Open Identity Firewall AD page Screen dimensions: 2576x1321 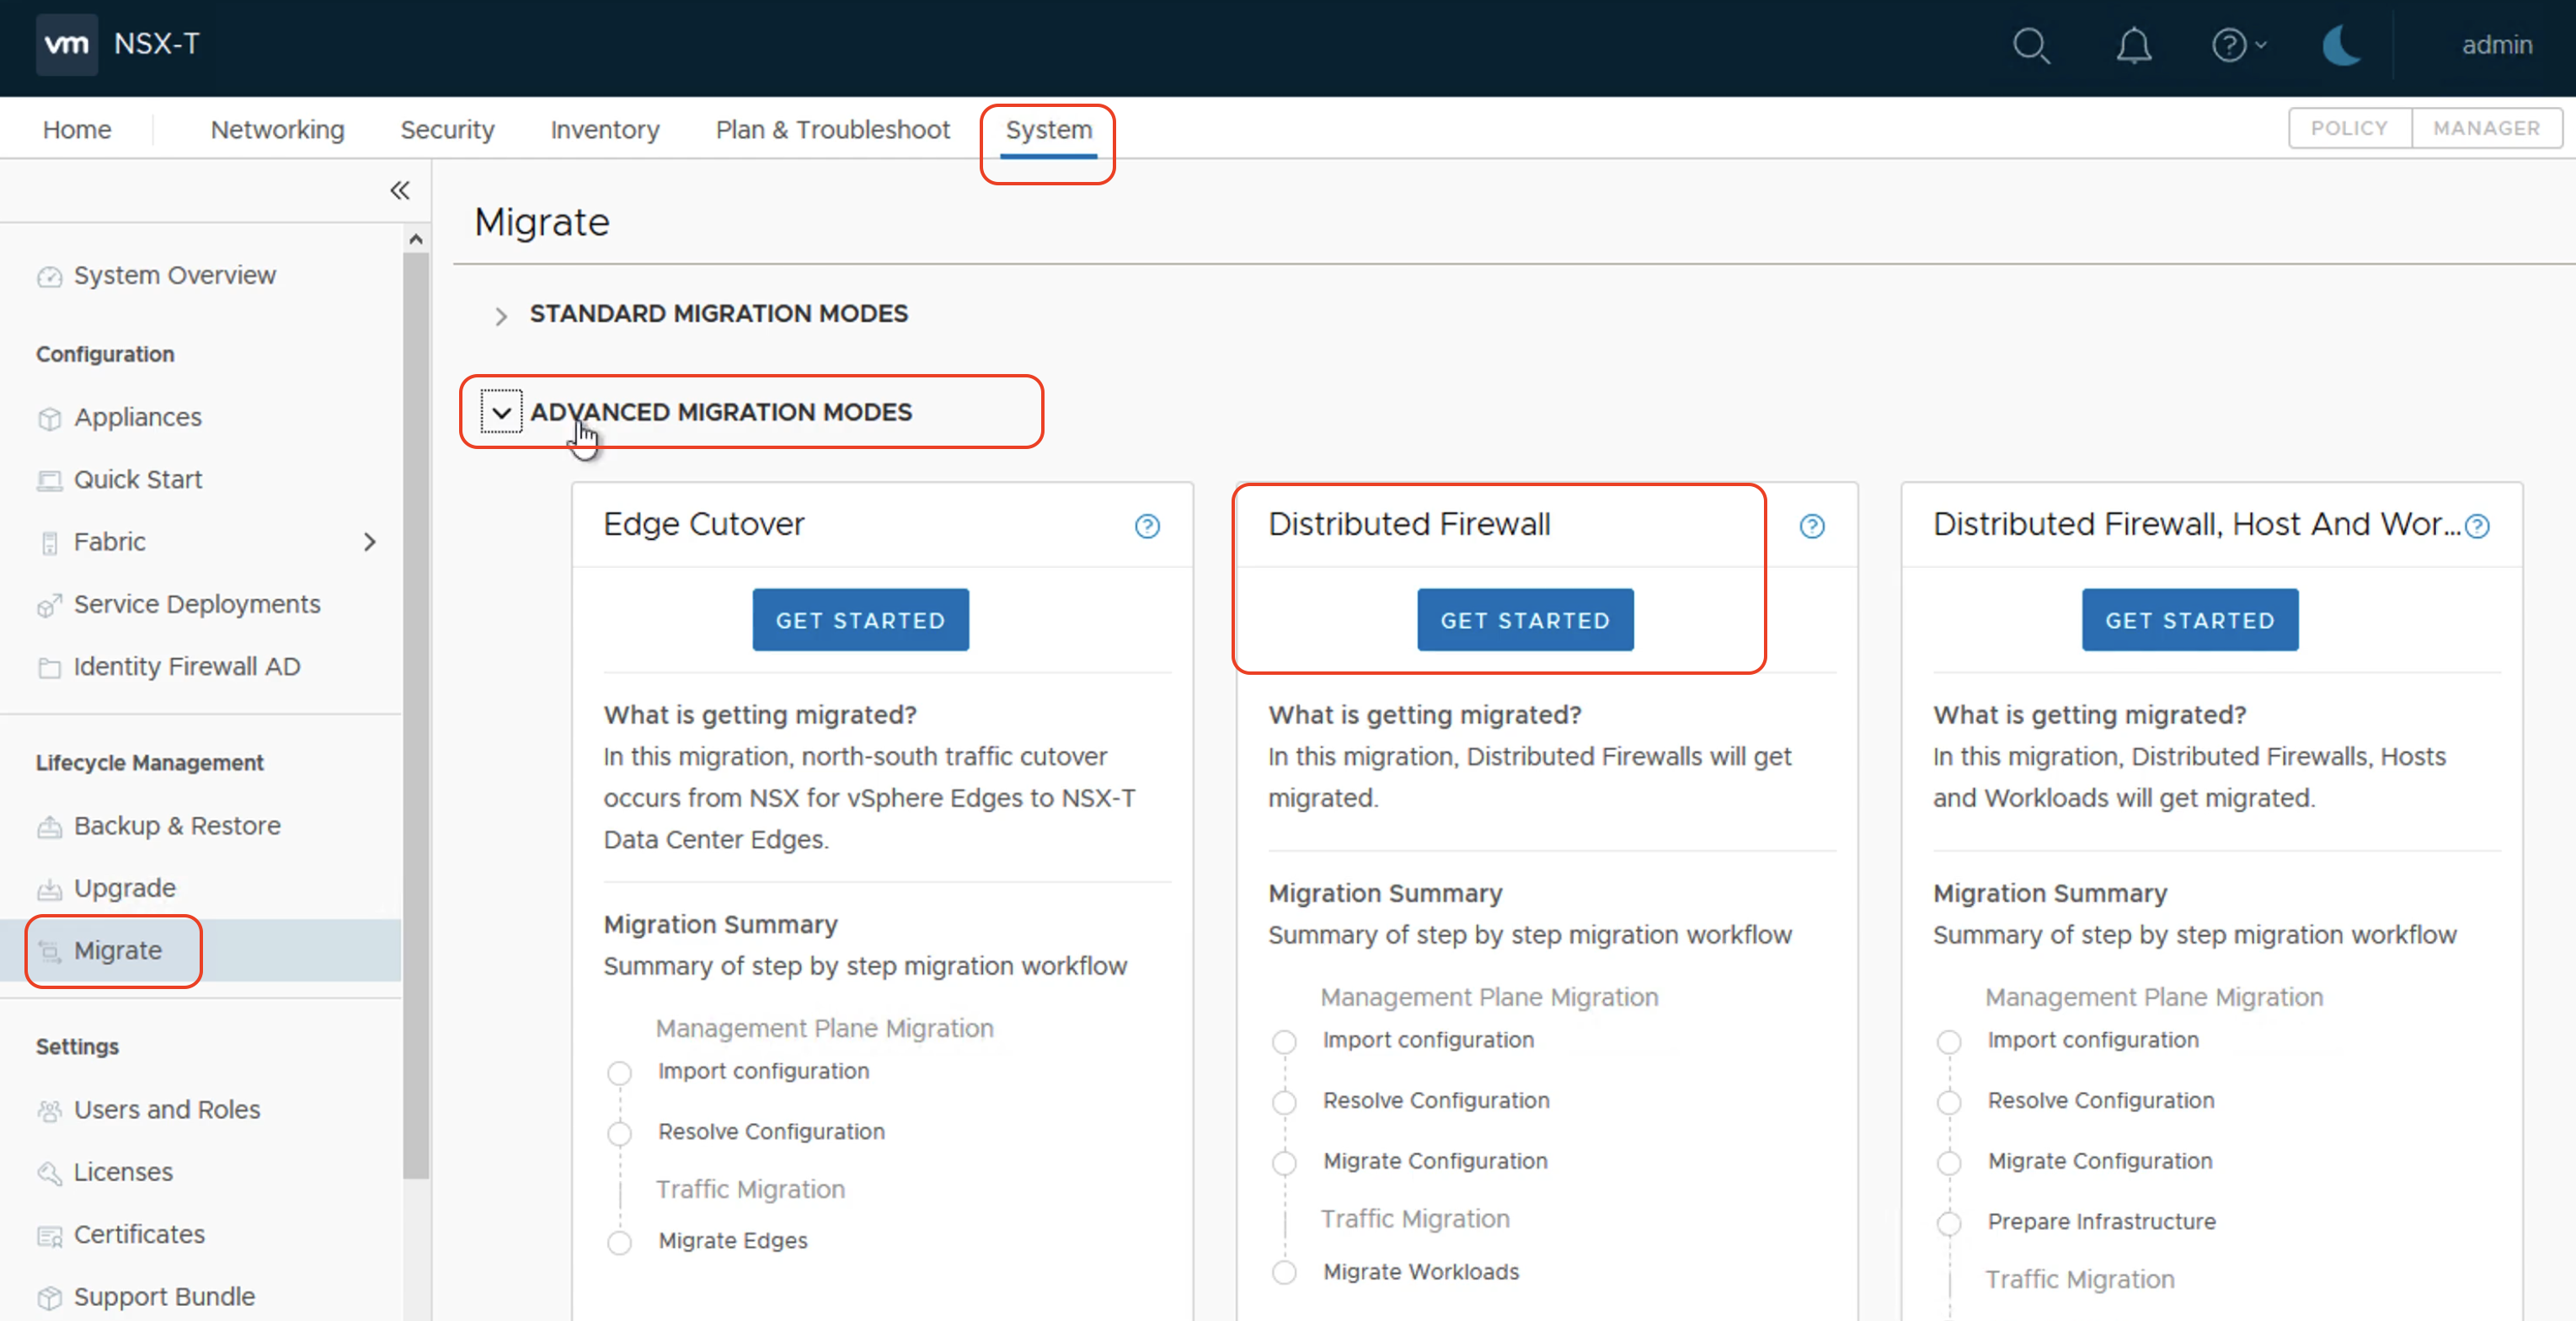pyautogui.click(x=187, y=666)
